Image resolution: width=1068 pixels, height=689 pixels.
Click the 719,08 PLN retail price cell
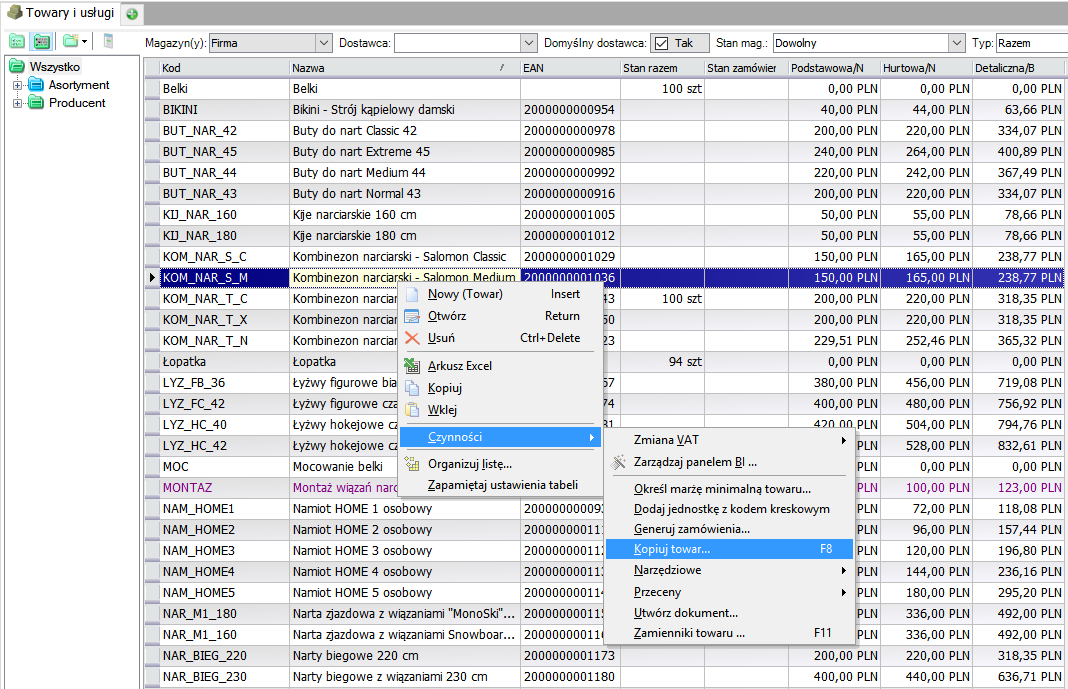tap(1018, 383)
